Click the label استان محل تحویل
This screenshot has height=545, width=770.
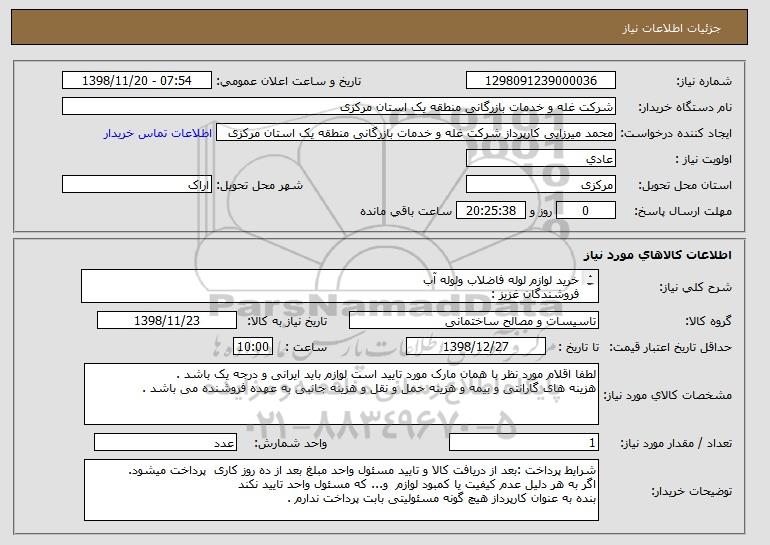(685, 185)
